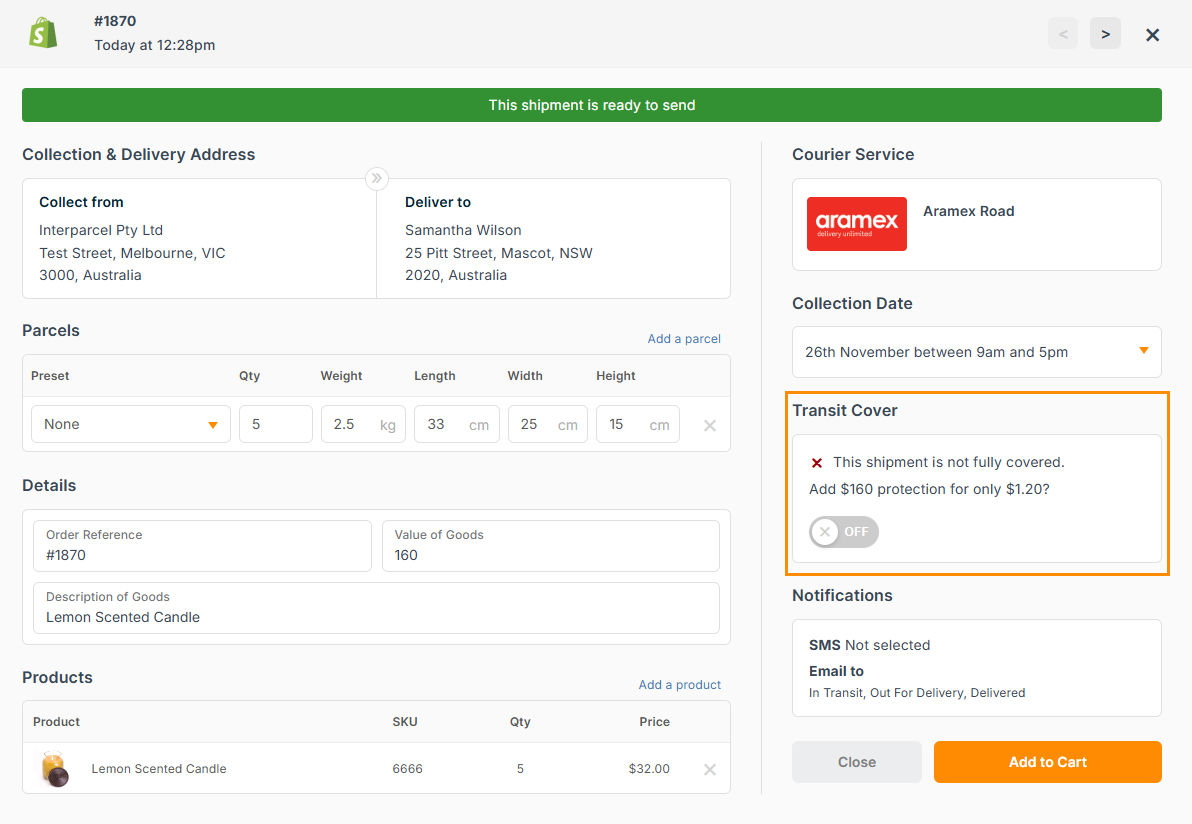The width and height of the screenshot is (1192, 824).
Task: Open the Notifications settings panel
Action: [x=976, y=668]
